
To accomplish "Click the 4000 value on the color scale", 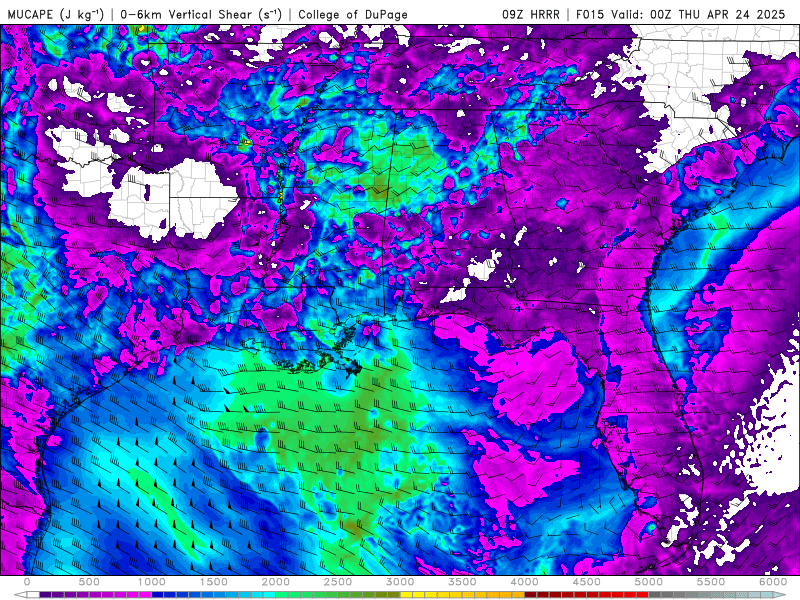I will [525, 582].
